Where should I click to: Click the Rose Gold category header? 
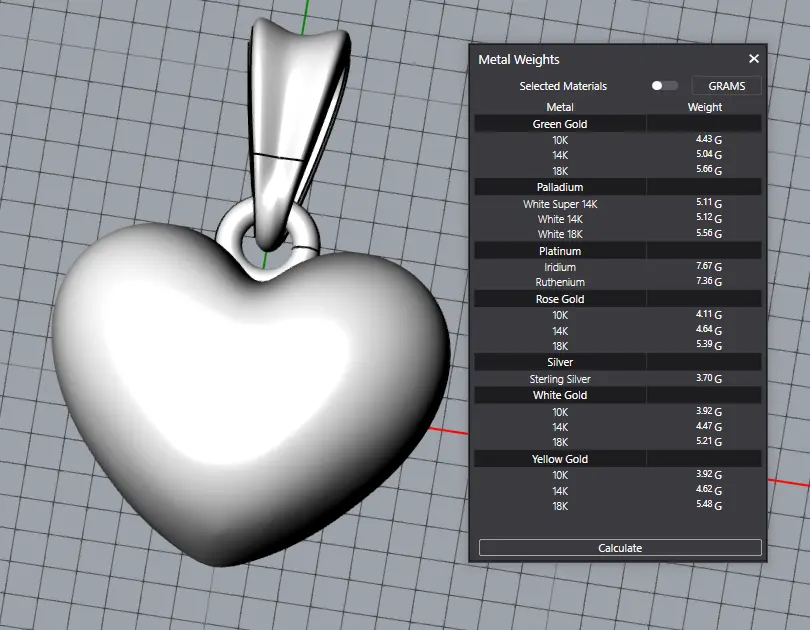[560, 299]
